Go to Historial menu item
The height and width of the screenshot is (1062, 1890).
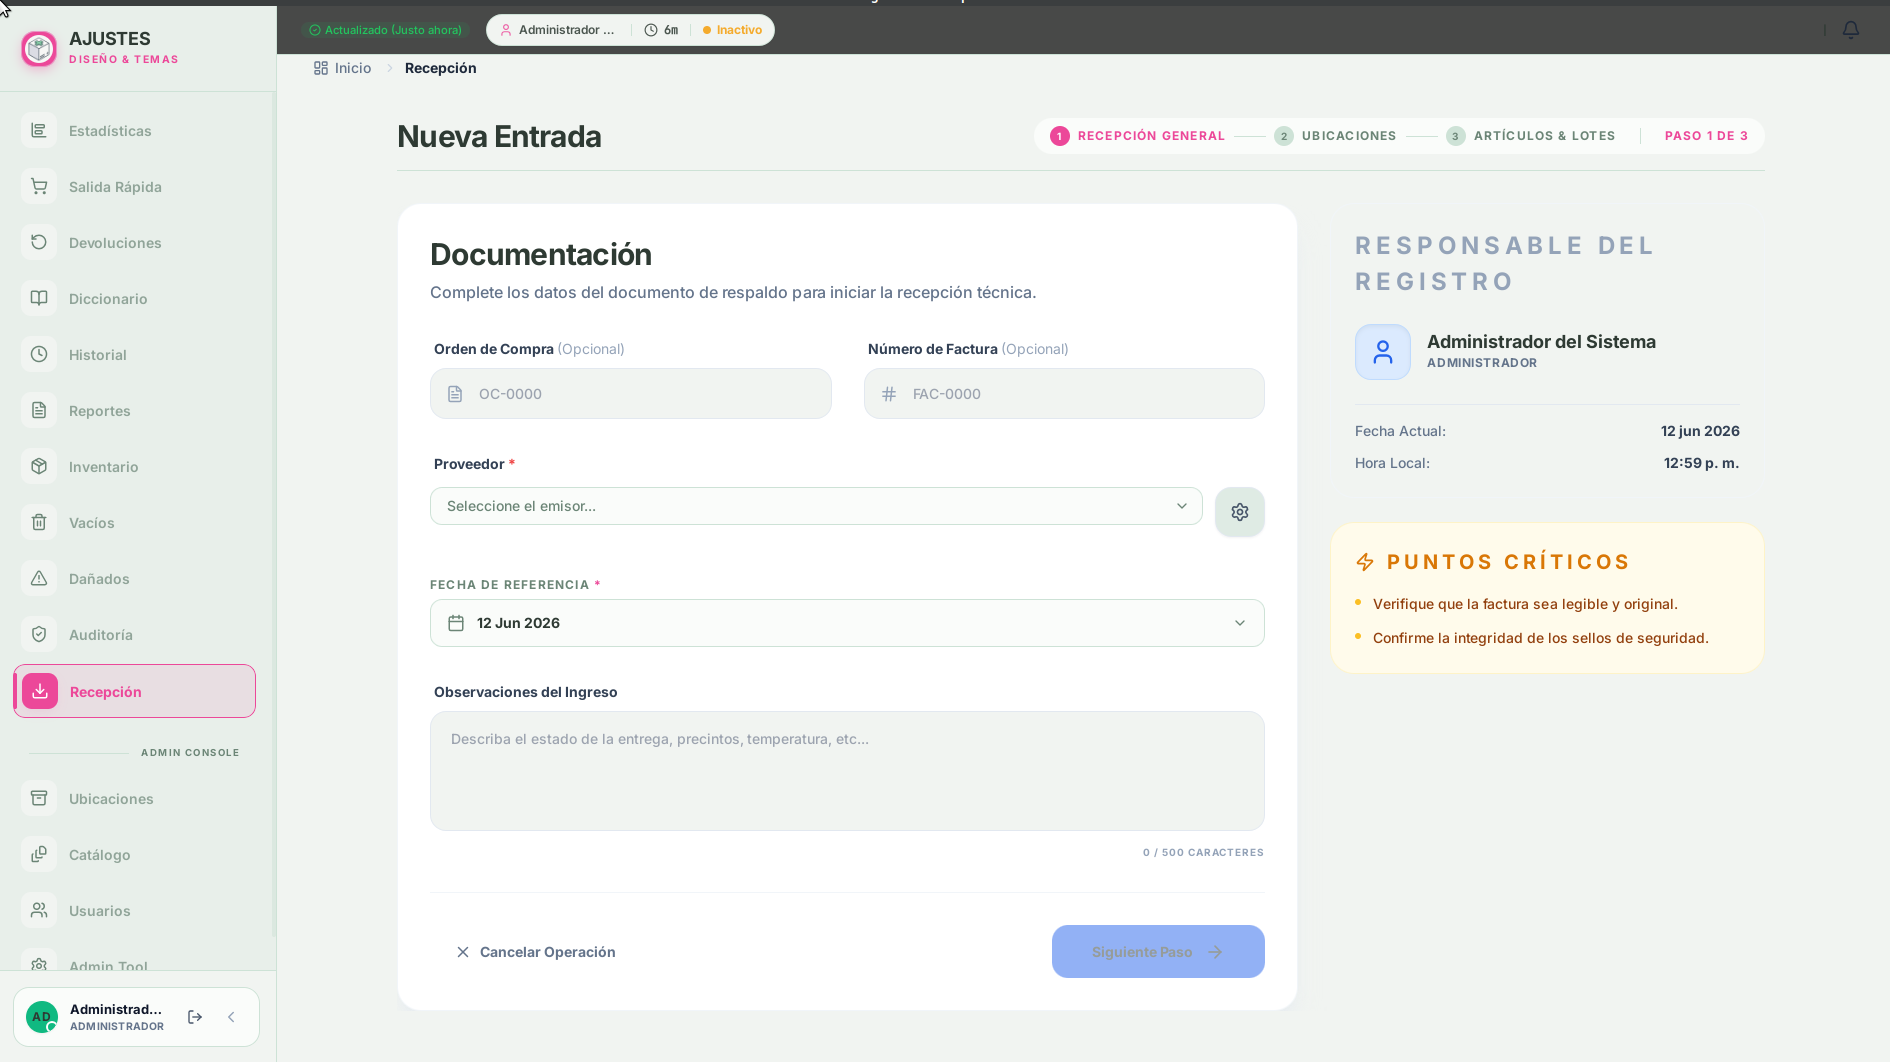click(135, 355)
